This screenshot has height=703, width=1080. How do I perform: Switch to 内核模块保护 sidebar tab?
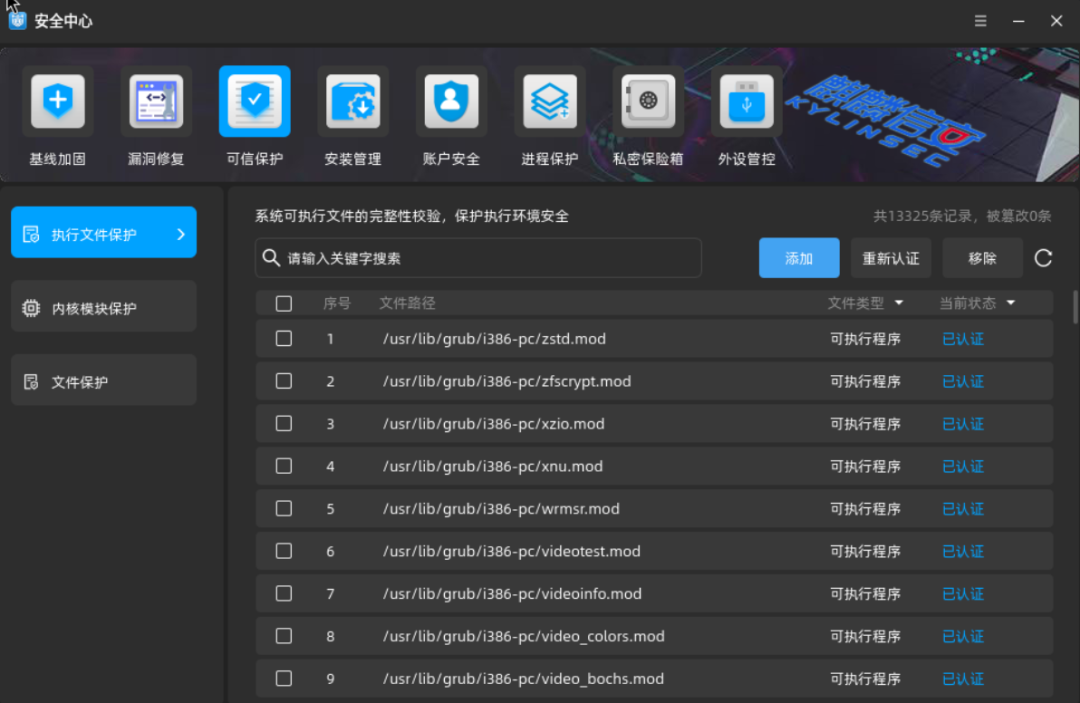(104, 306)
